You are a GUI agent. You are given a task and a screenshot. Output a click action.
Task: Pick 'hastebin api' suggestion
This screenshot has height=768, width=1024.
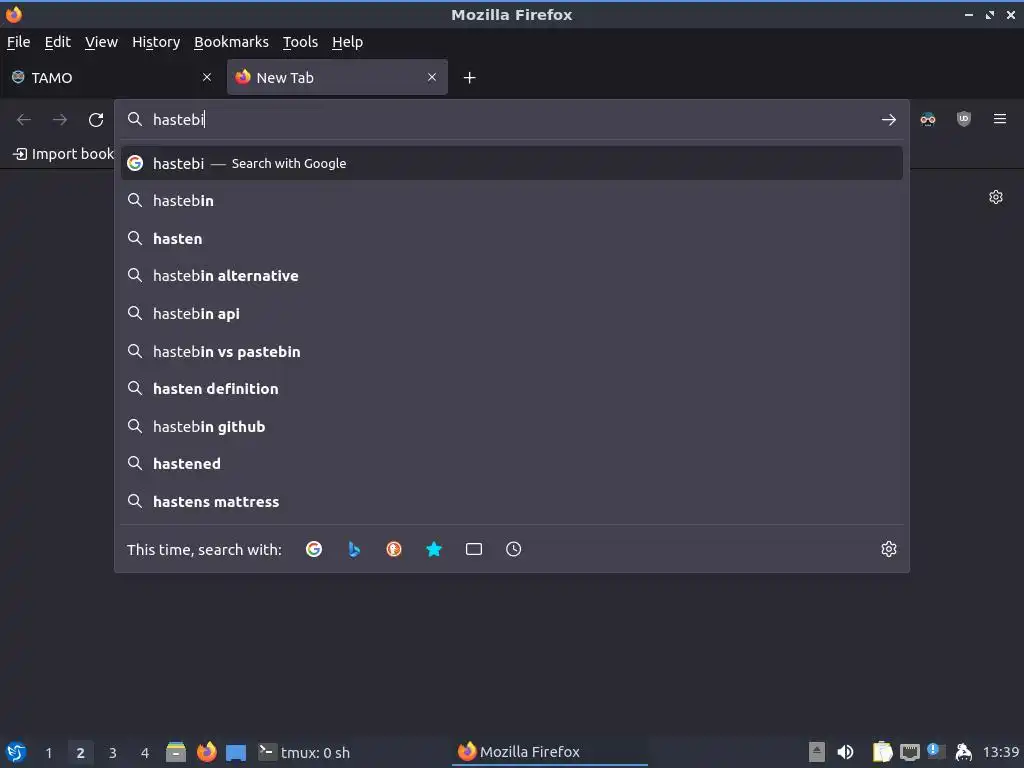point(511,313)
